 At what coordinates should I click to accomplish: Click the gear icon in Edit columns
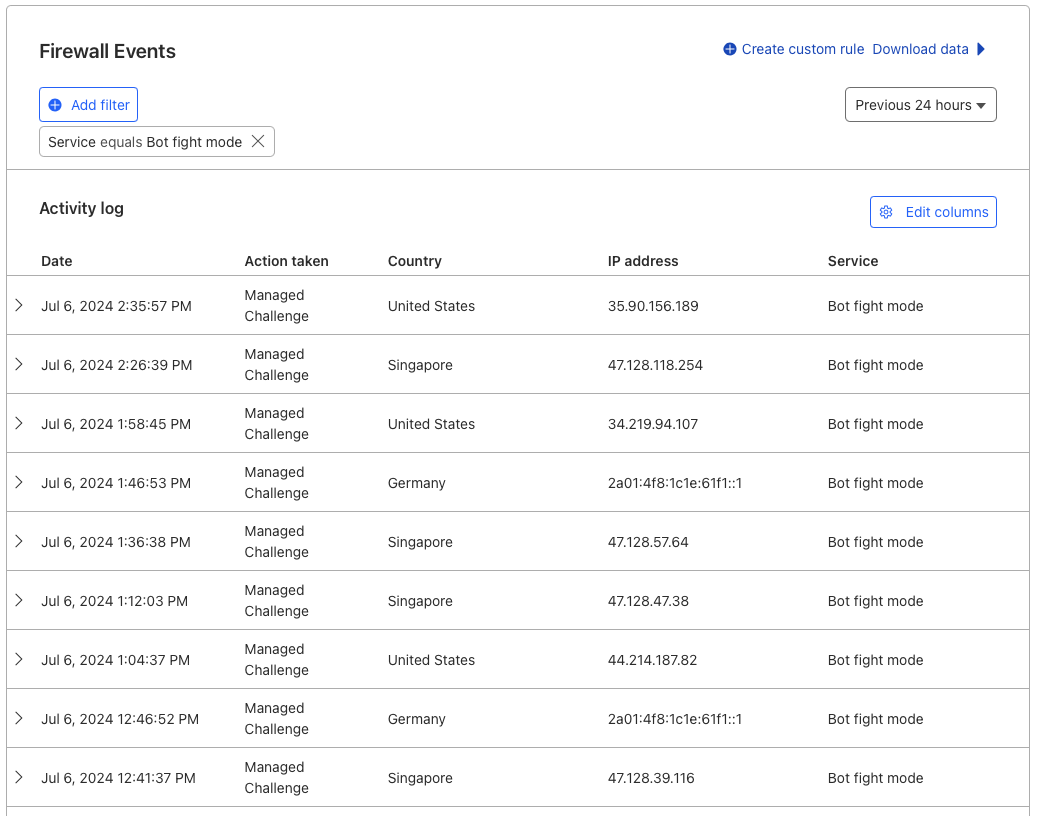pos(886,212)
